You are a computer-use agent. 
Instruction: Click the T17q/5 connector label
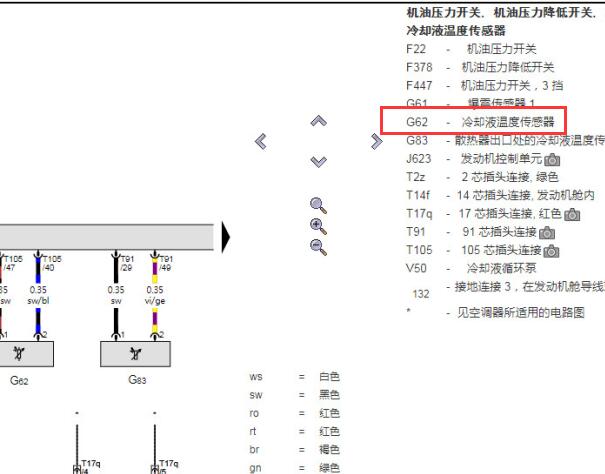pyautogui.click(x=168, y=466)
